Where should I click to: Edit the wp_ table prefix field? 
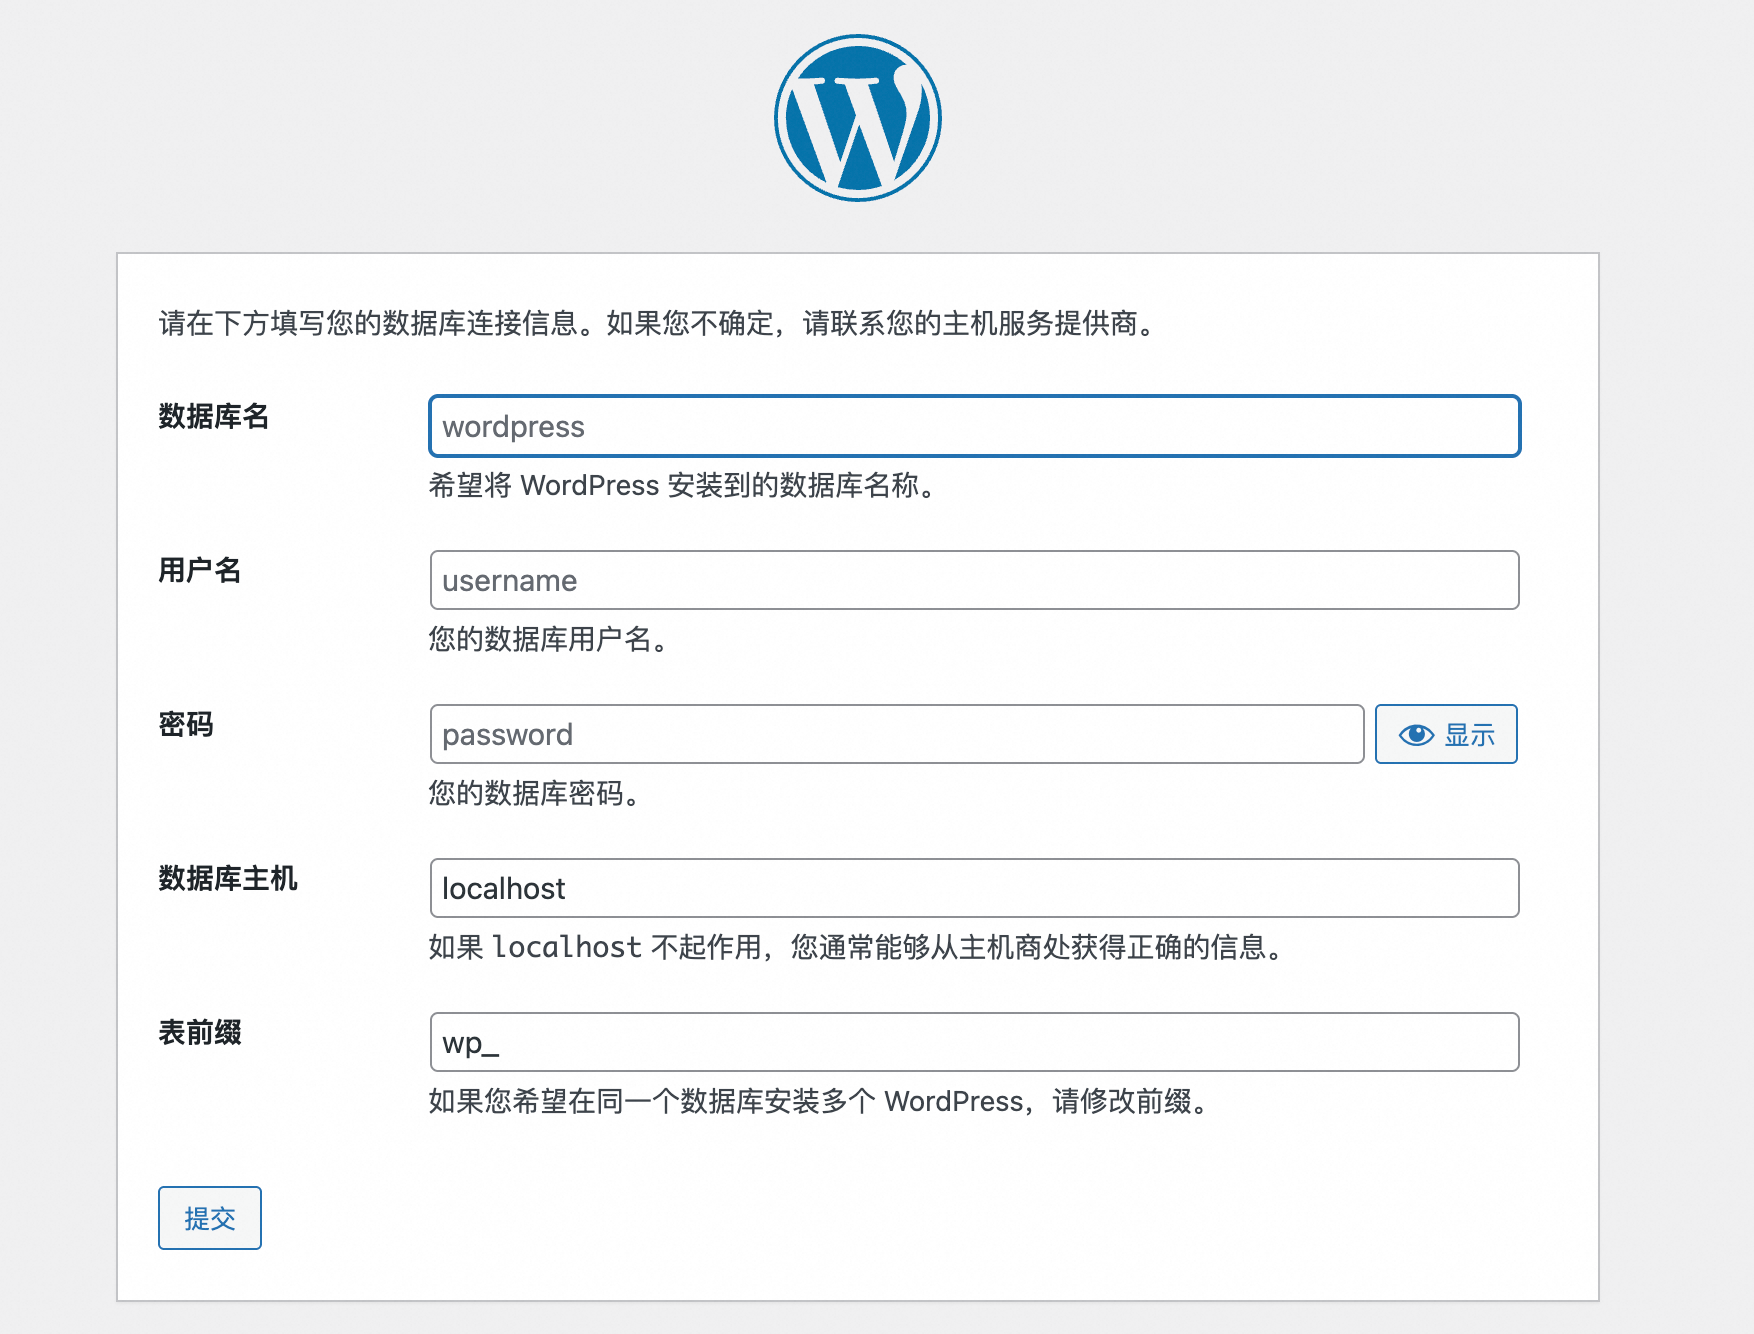pos(975,1042)
